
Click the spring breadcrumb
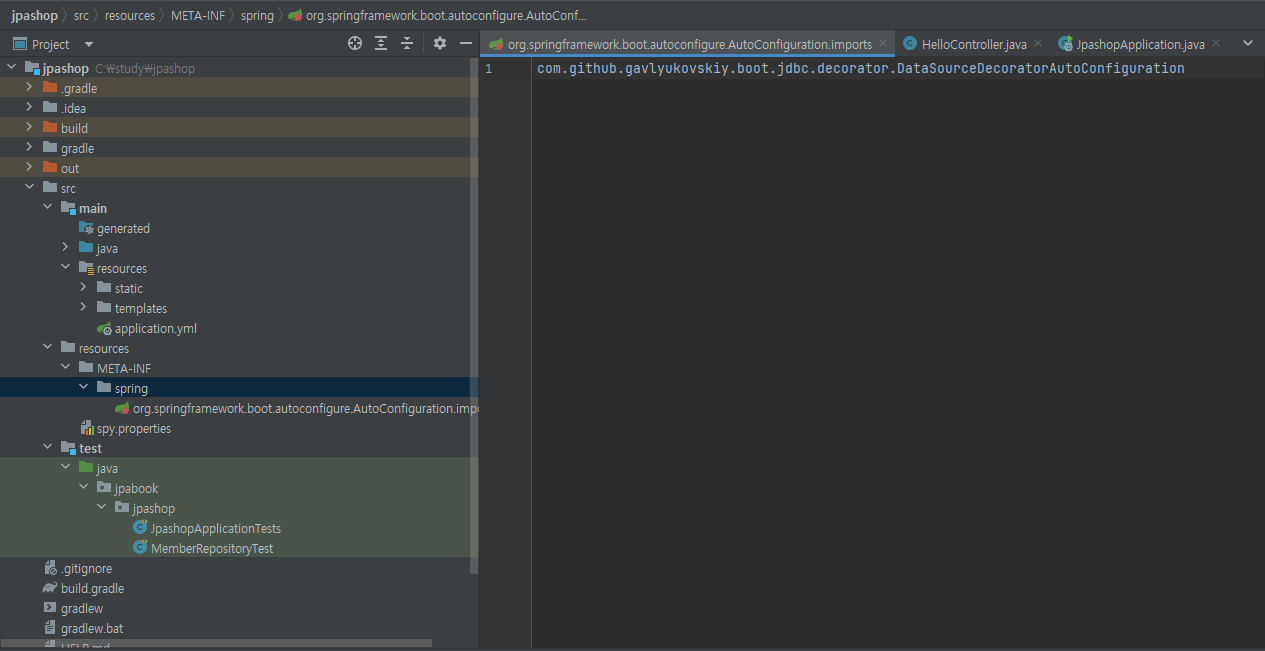pos(257,16)
